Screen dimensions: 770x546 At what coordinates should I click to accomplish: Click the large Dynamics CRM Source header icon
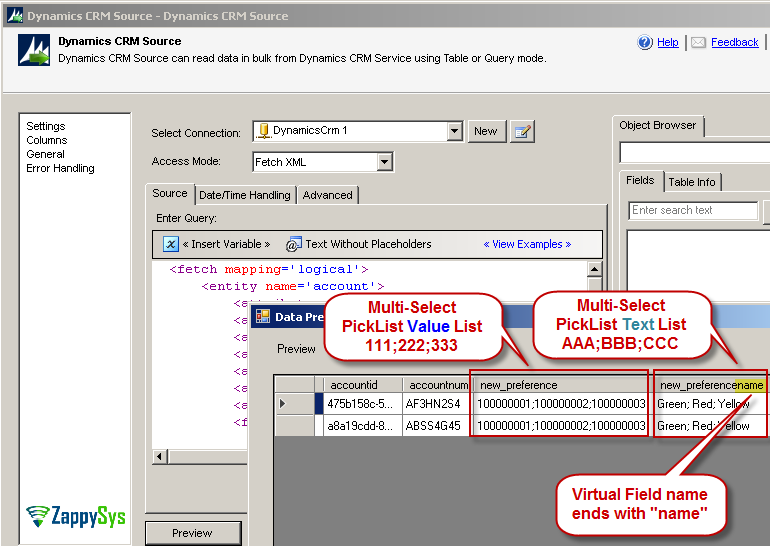(34, 50)
